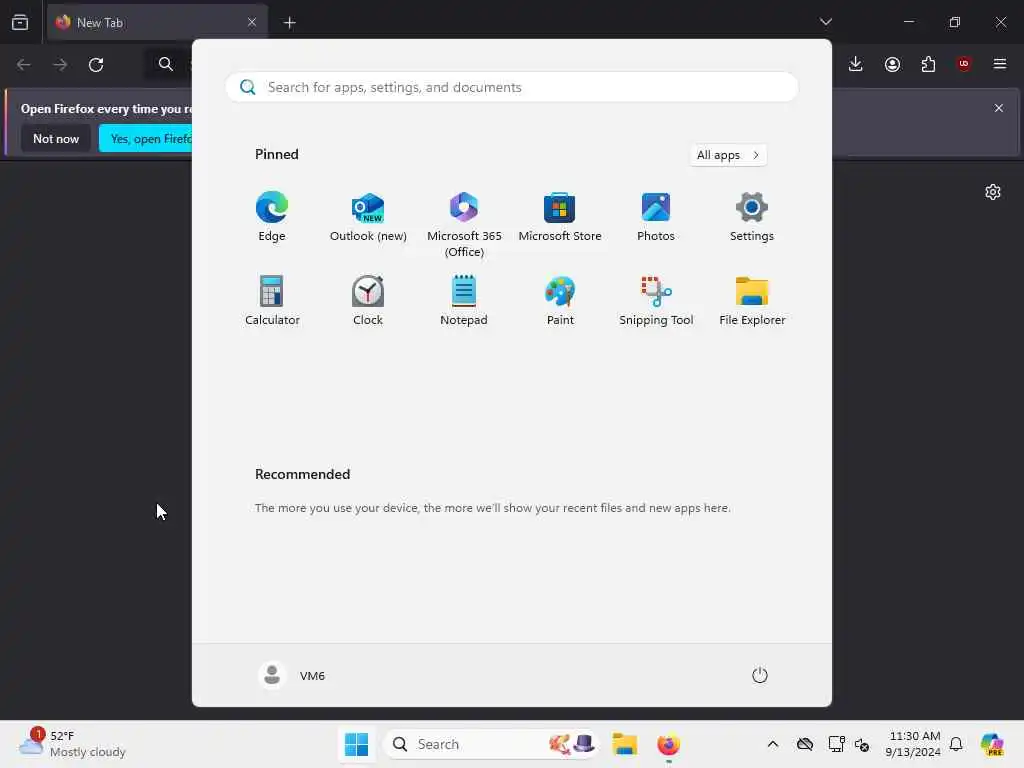Dismiss the Firefox notification bar
The image size is (1024, 768).
999,108
